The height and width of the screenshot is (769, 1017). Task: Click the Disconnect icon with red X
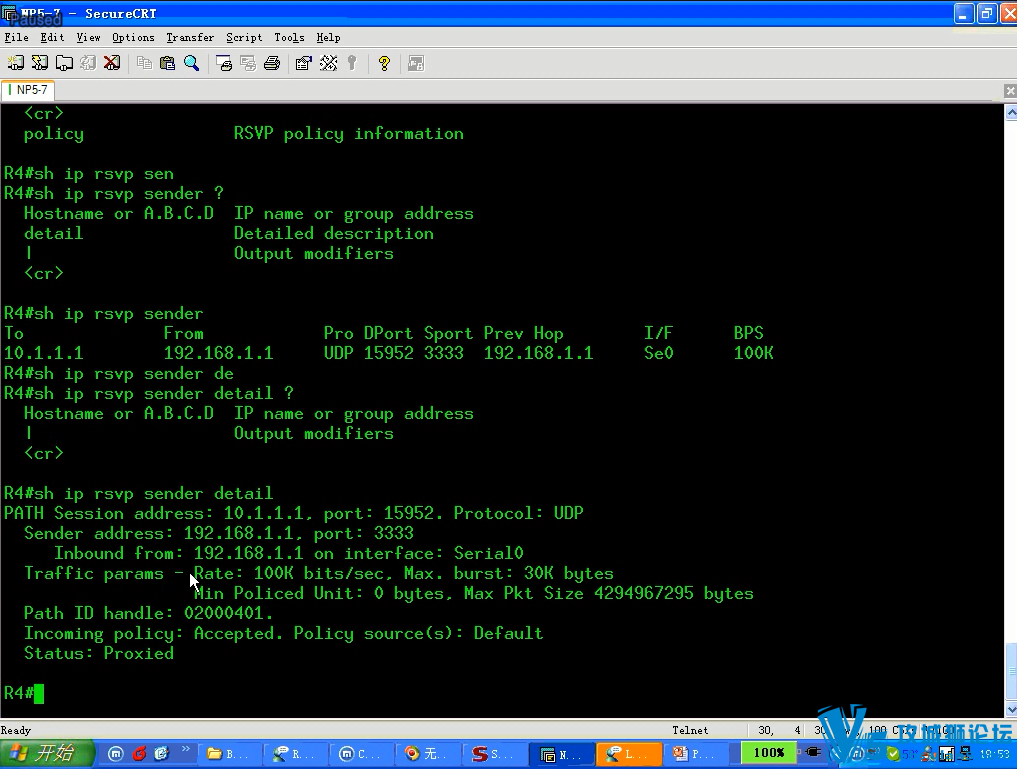click(112, 63)
